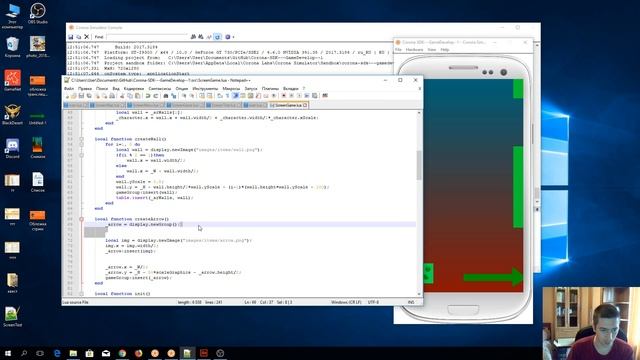Screen dimensions: 640x360
Task: Open the Файл menu in Notepad++
Action: point(69,89)
